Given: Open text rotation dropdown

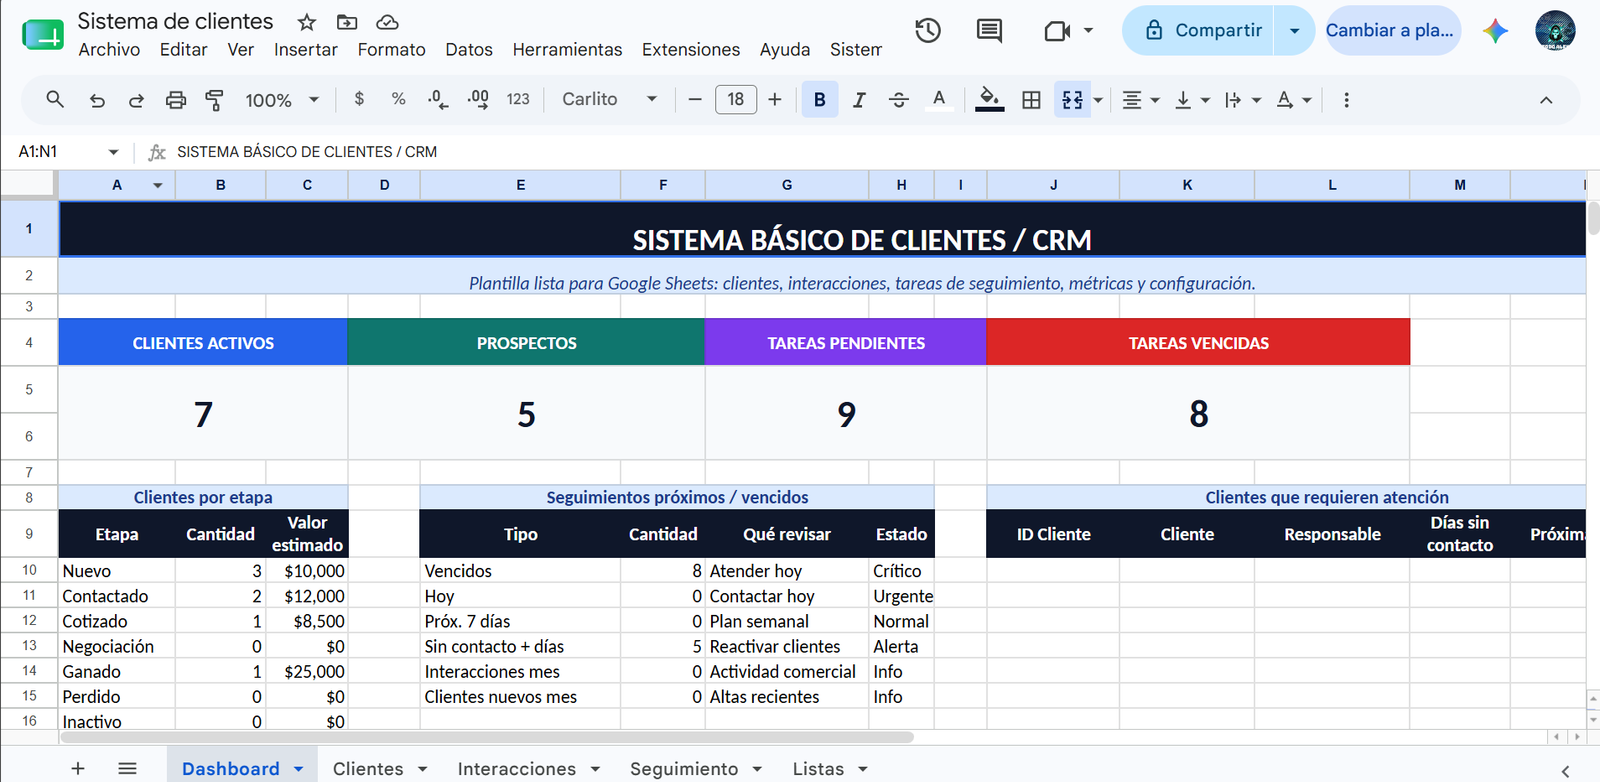Looking at the screenshot, I should coord(1294,100).
